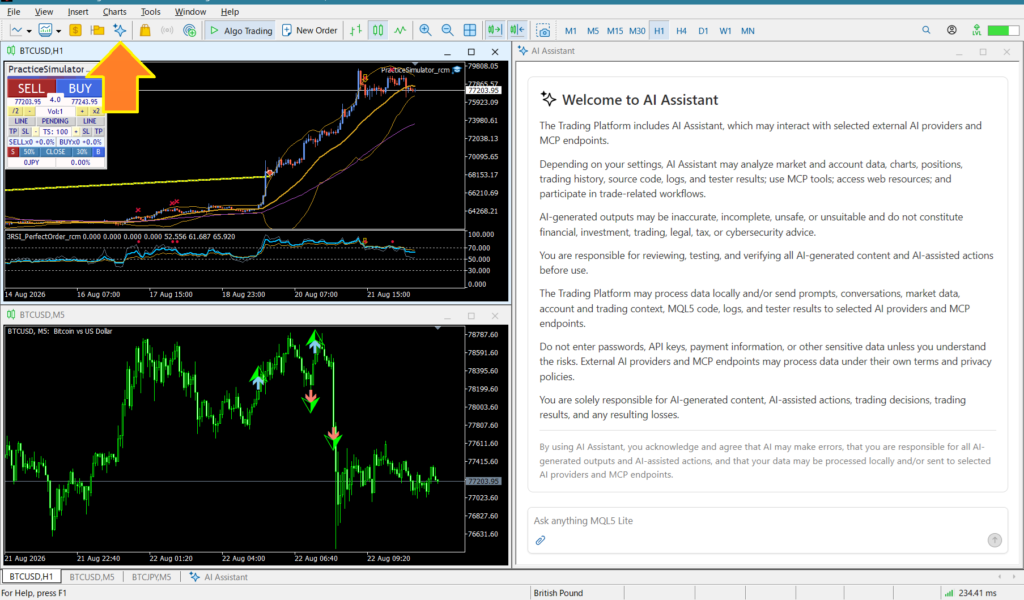This screenshot has height=600, width=1024.
Task: Open the Window menu
Action: 190,12
